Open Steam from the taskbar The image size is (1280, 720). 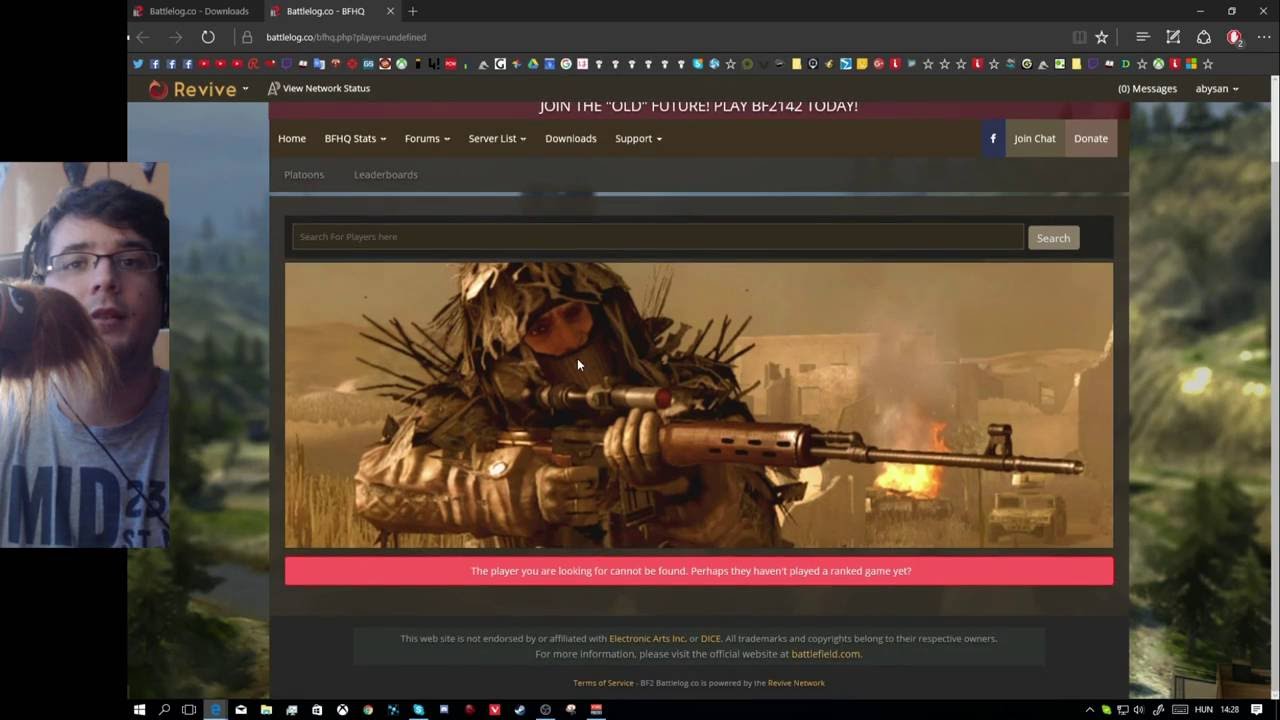(519, 710)
